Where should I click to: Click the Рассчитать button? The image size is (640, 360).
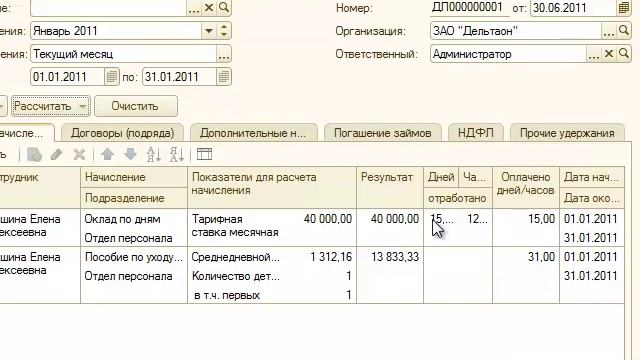click(43, 106)
